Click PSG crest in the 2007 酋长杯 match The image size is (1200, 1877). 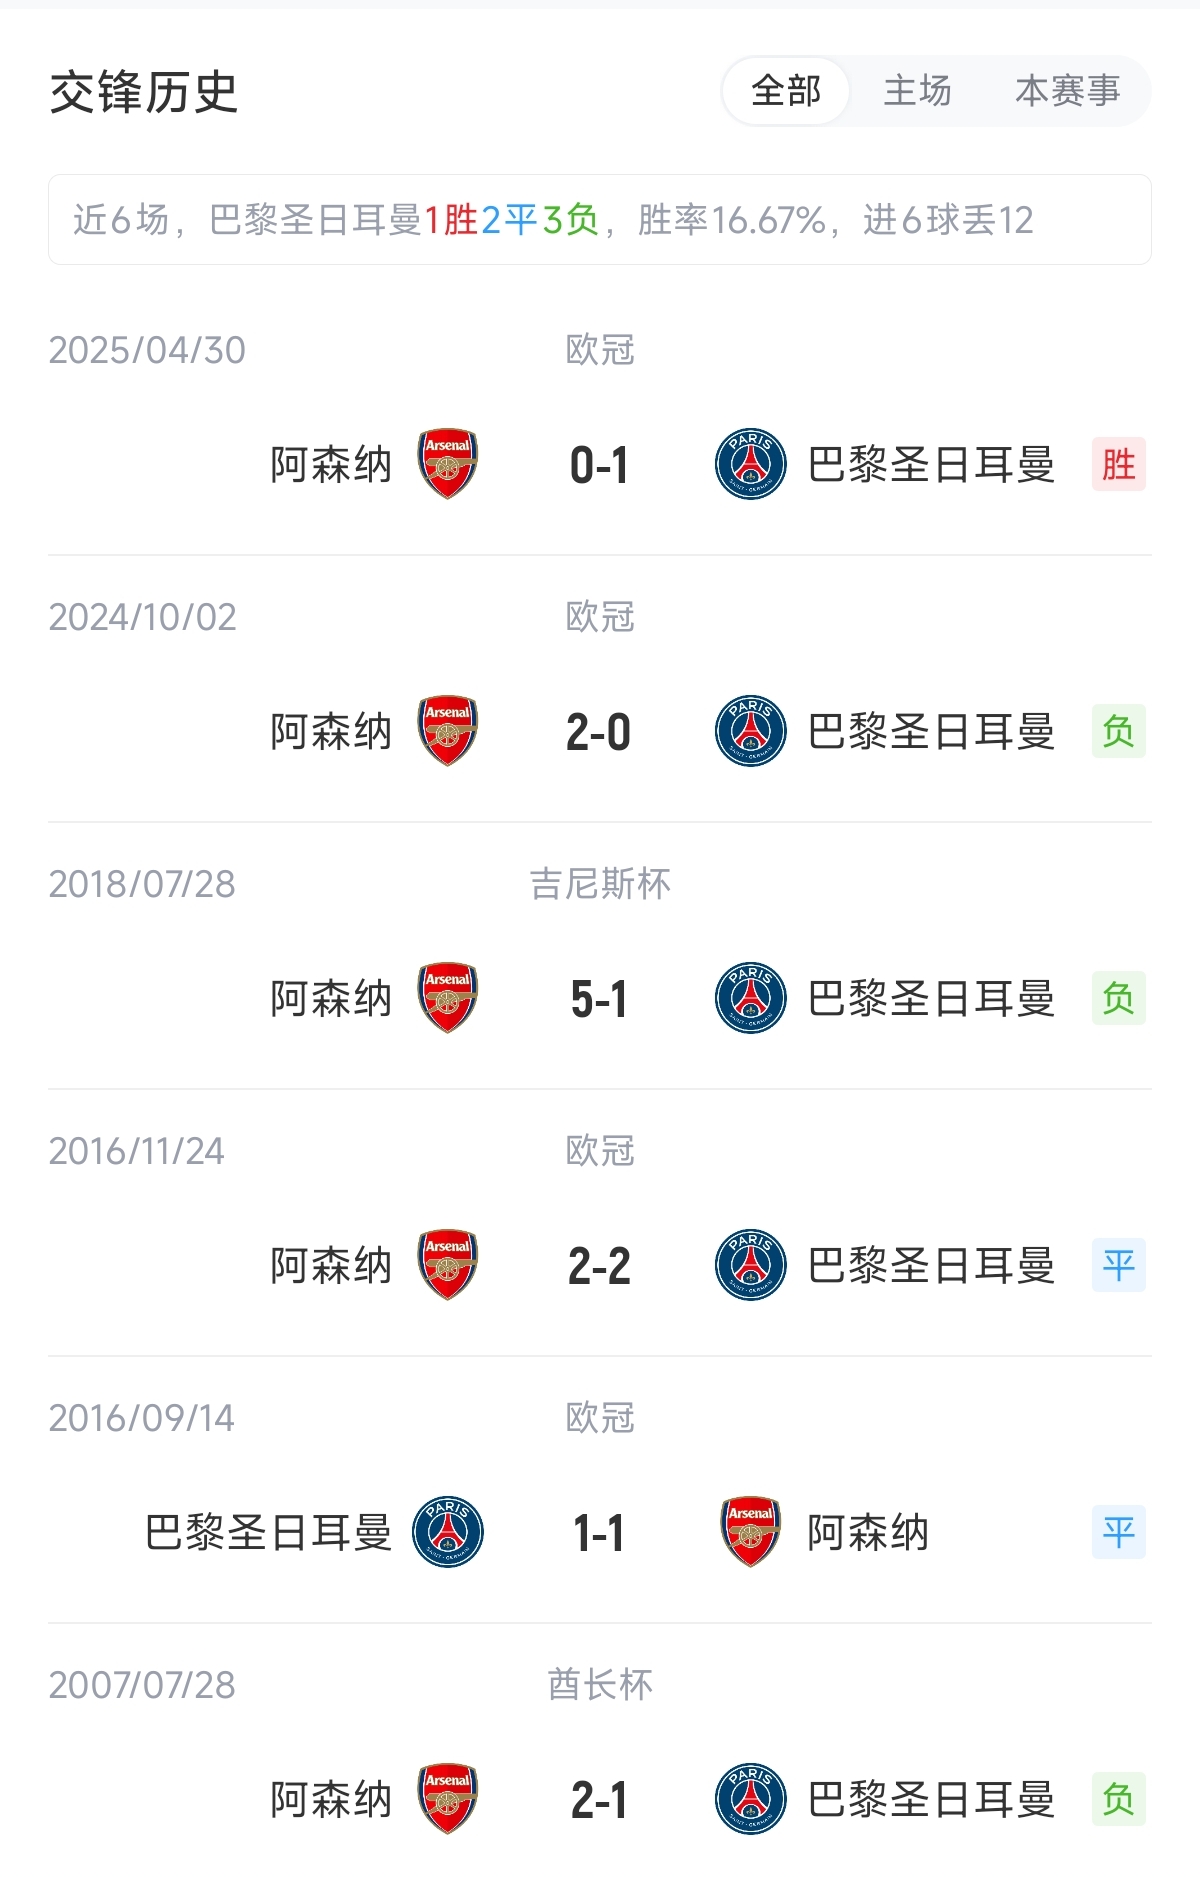click(750, 1799)
